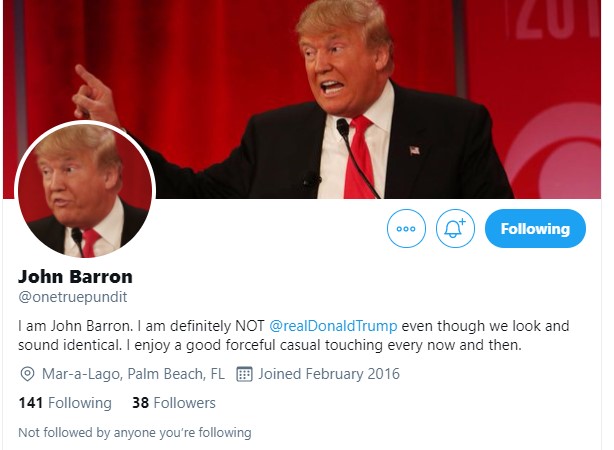This screenshot has height=450, width=614.
Task: Click Joined February 2016 text
Action: pyautogui.click(x=329, y=374)
